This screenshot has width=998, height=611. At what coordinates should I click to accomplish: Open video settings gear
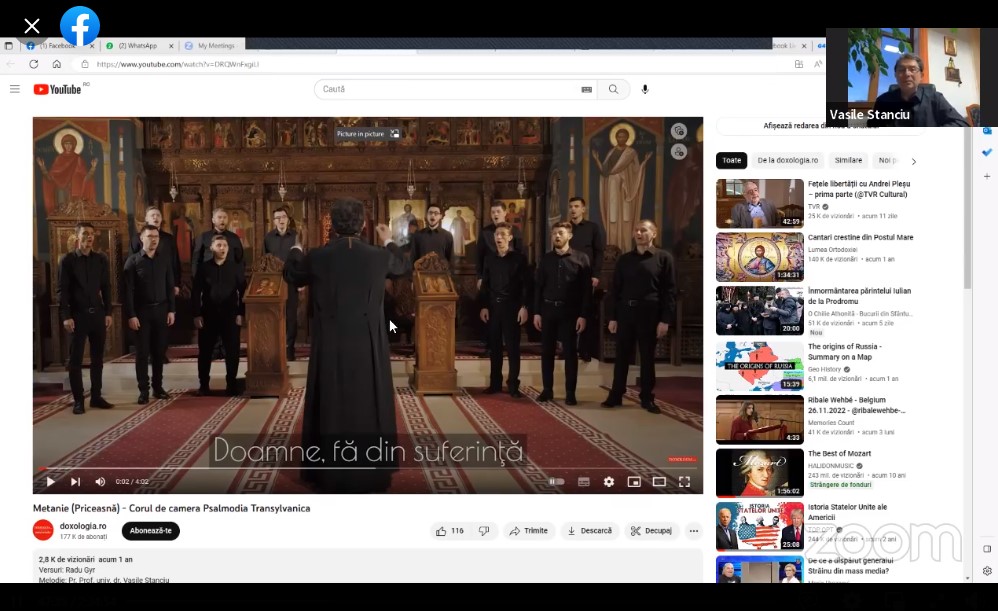(x=609, y=482)
